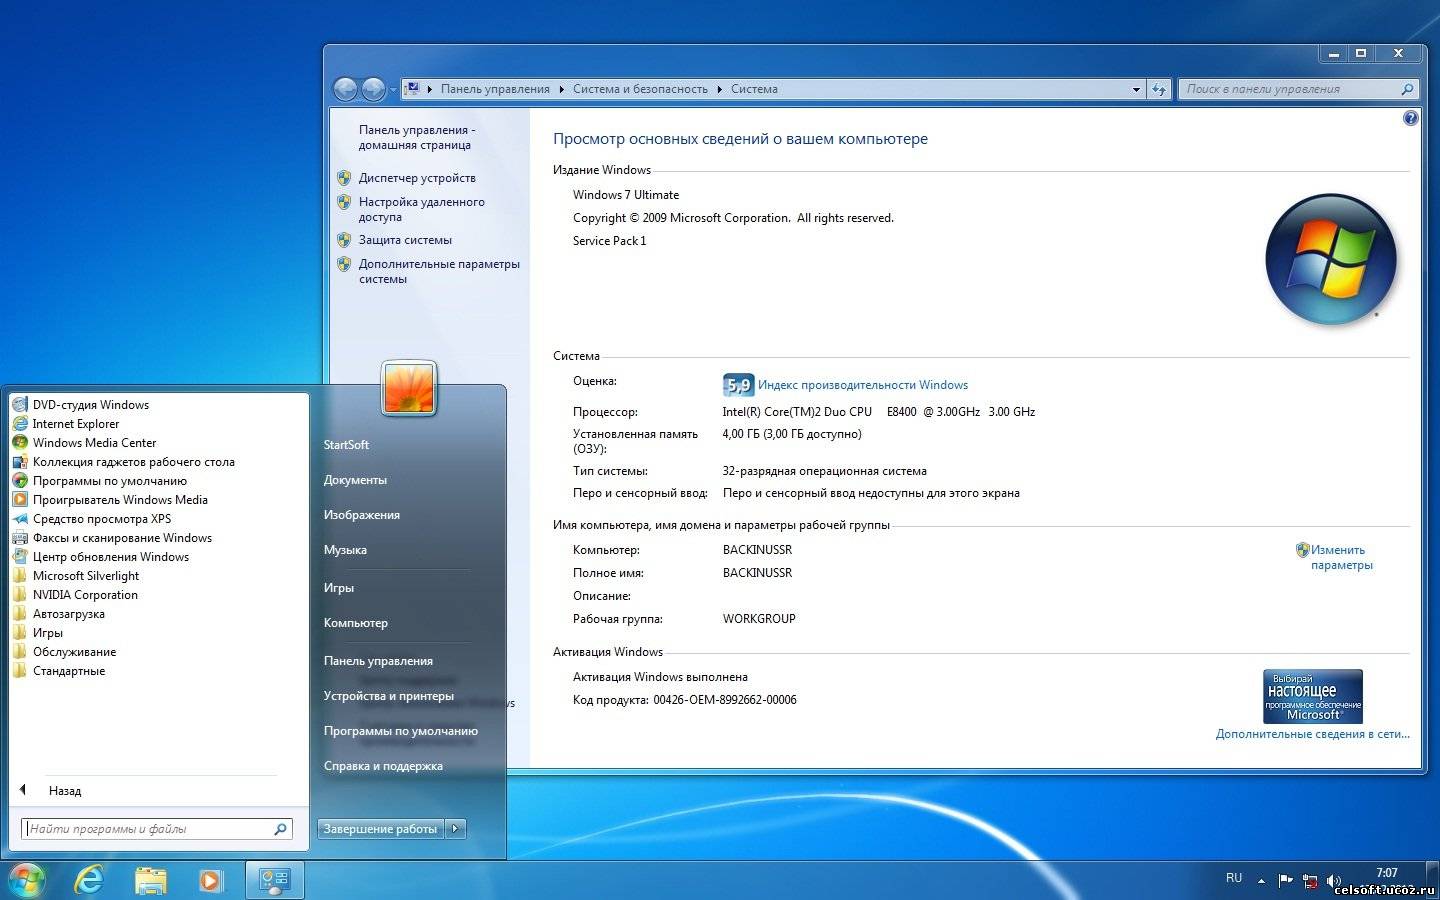Screen dimensions: 1440x900
Task: Expand the Автозагрузка folder
Action: pyautogui.click(x=58, y=614)
